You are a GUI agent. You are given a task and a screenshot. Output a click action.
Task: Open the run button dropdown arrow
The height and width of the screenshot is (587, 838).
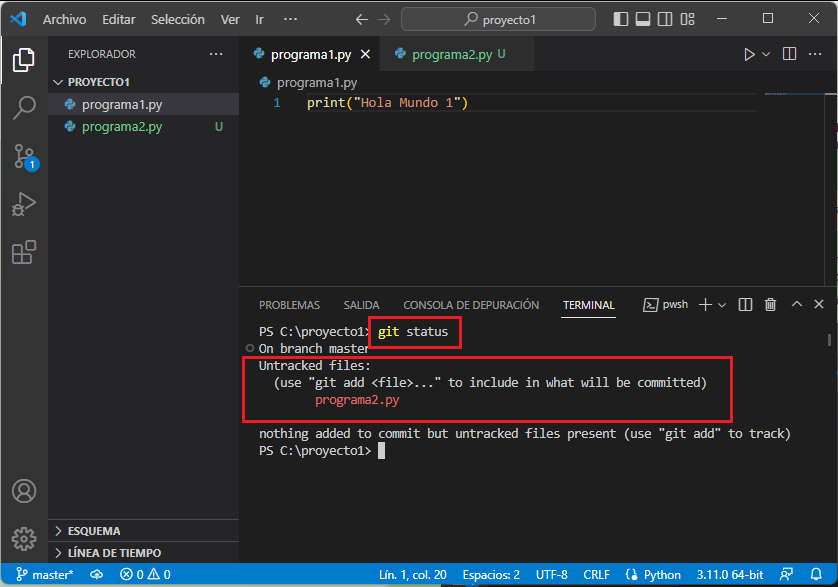(766, 55)
